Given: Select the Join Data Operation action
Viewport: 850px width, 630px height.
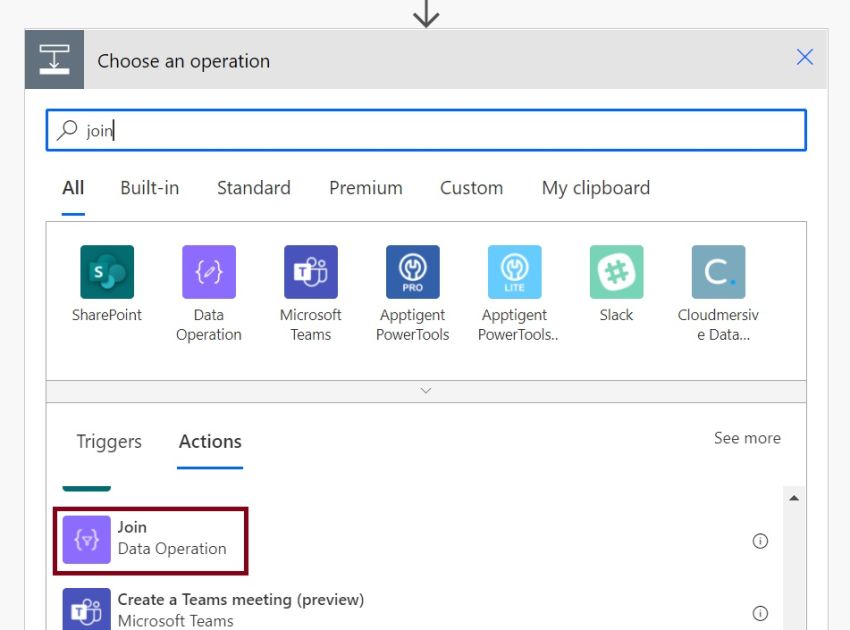Looking at the screenshot, I should pyautogui.click(x=150, y=538).
